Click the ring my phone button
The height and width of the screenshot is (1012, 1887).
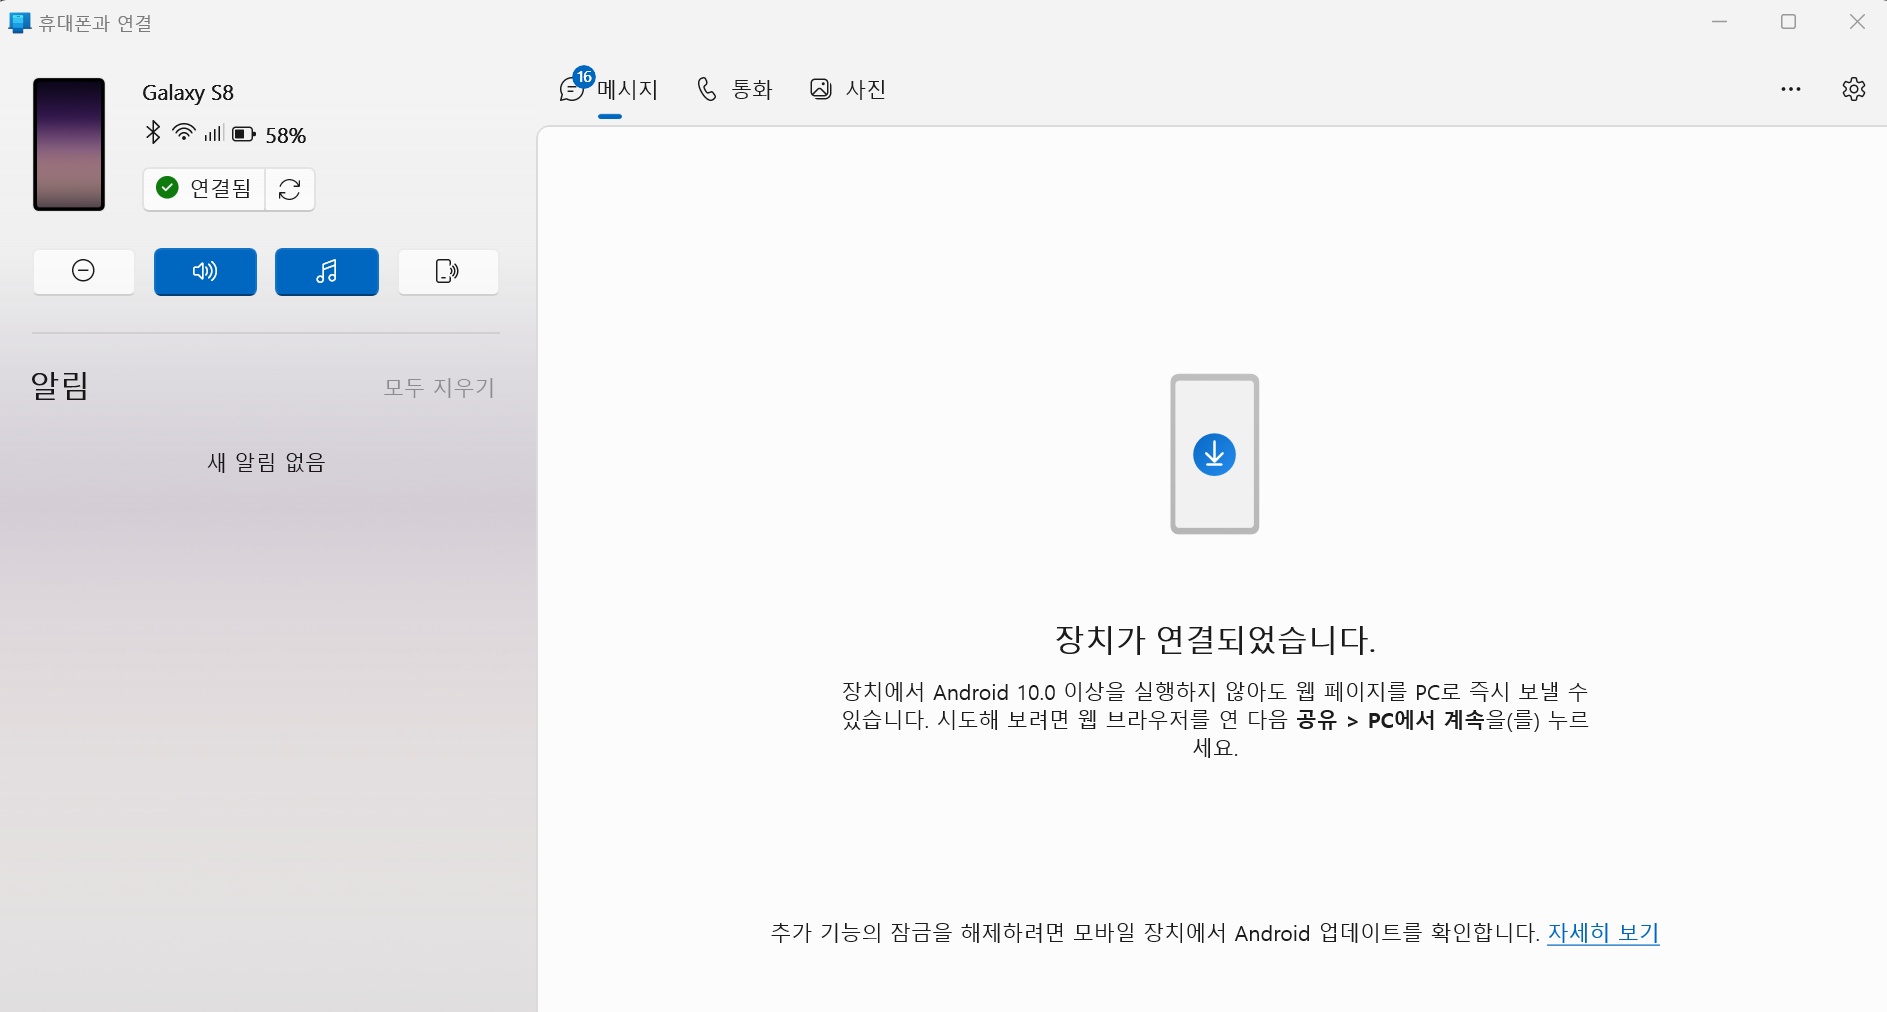pyautogui.click(x=448, y=271)
